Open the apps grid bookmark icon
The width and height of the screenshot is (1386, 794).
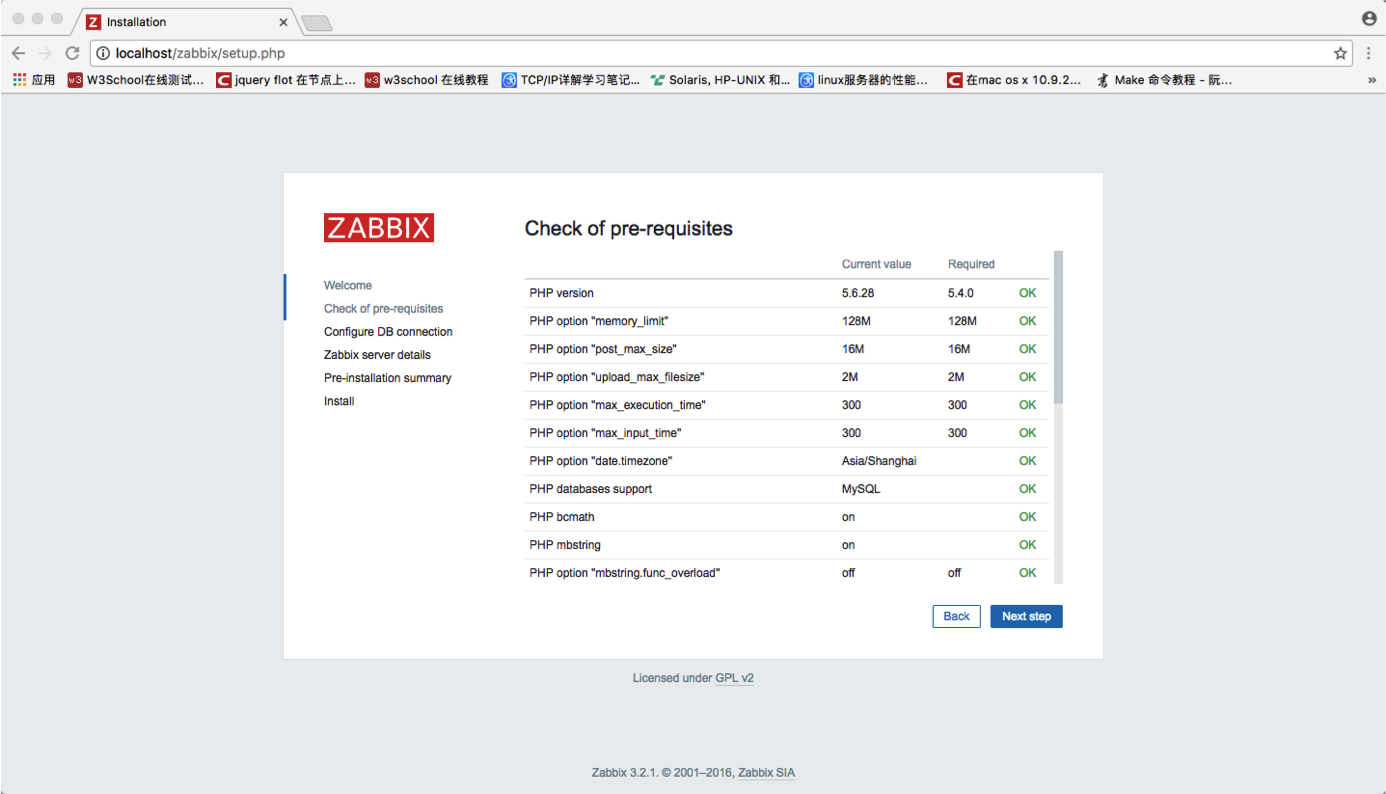click(20, 80)
